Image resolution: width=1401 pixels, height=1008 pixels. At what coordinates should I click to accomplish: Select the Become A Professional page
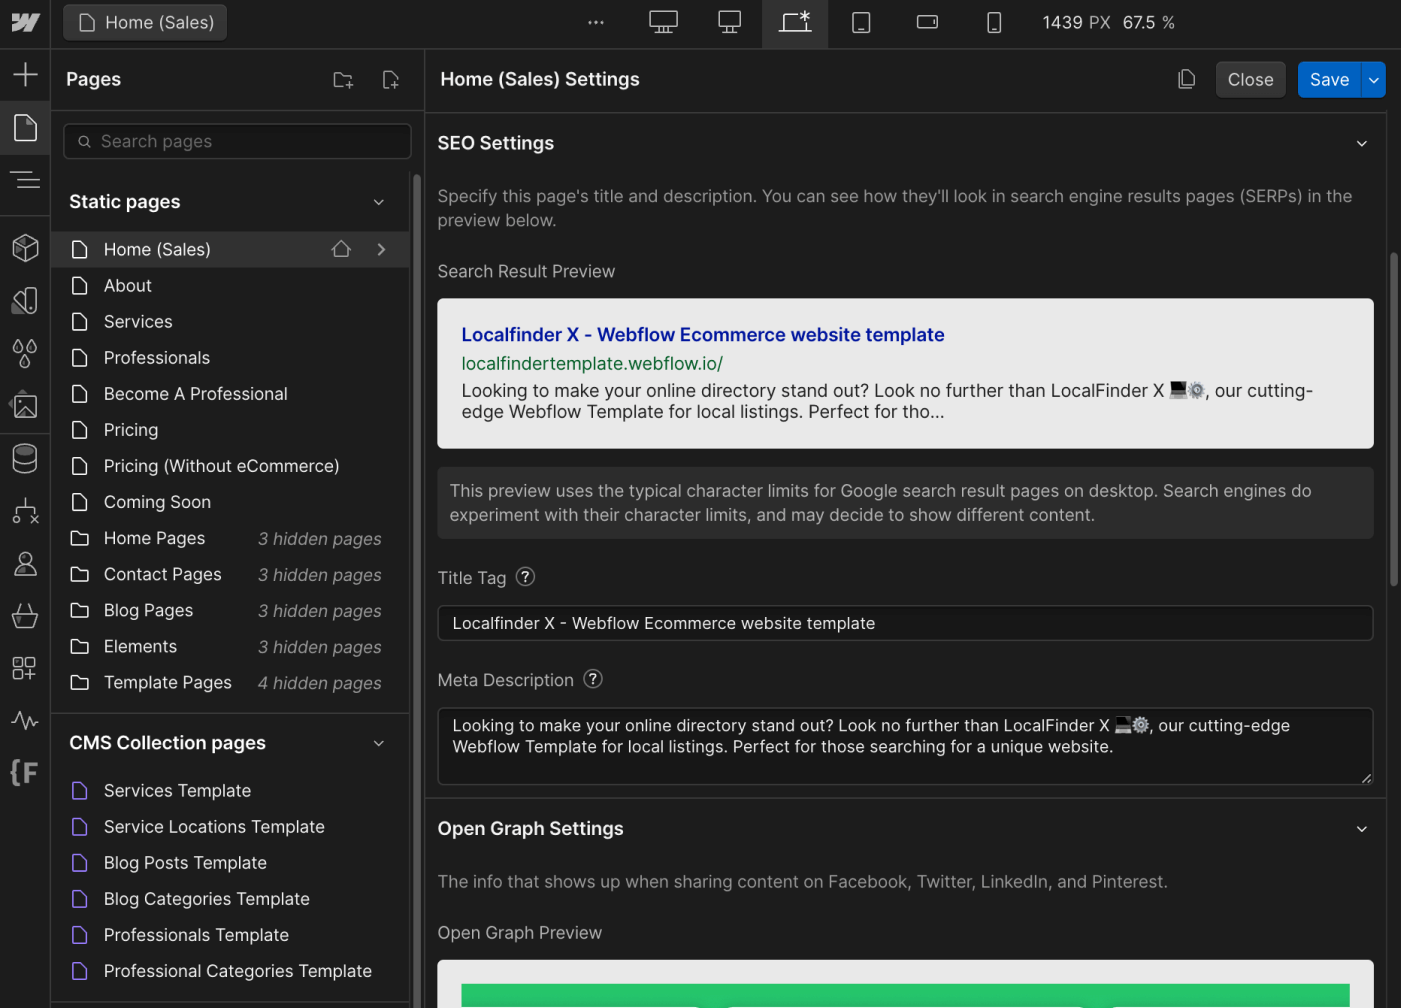[x=230, y=393]
